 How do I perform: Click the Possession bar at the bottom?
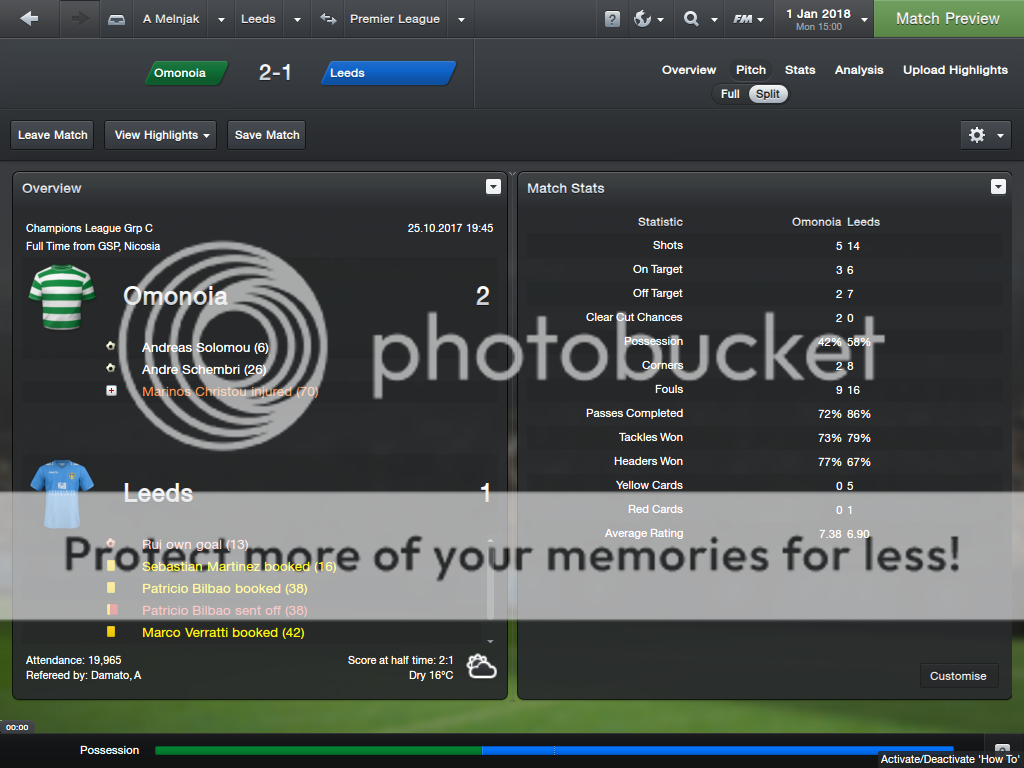click(553, 750)
